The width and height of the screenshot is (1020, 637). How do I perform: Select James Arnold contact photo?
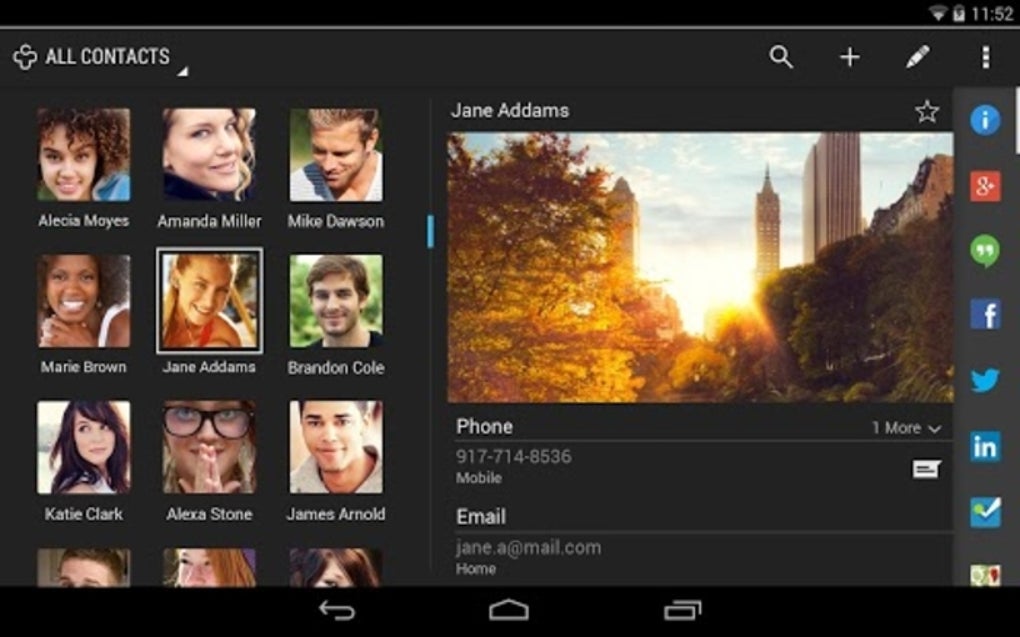pos(336,448)
